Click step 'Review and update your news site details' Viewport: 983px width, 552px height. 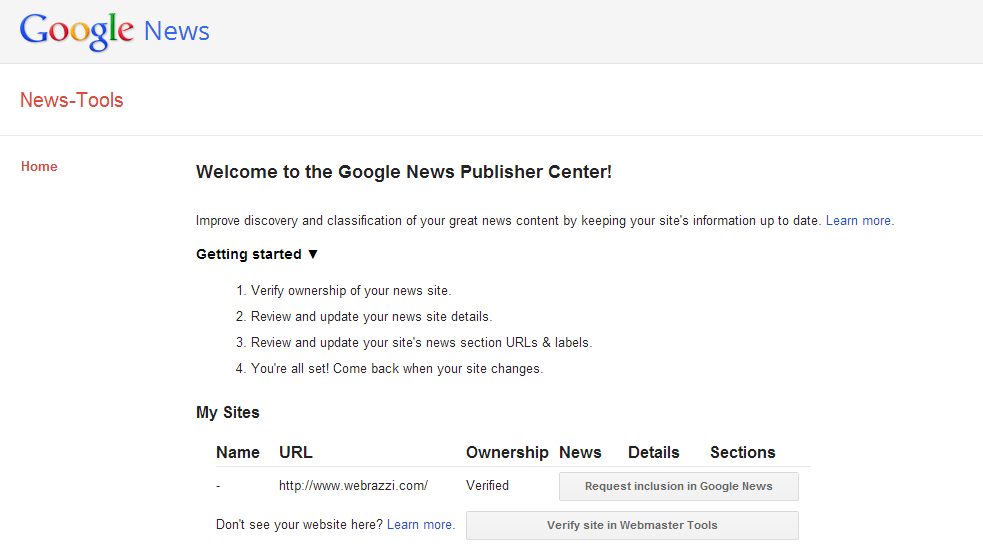tap(371, 316)
